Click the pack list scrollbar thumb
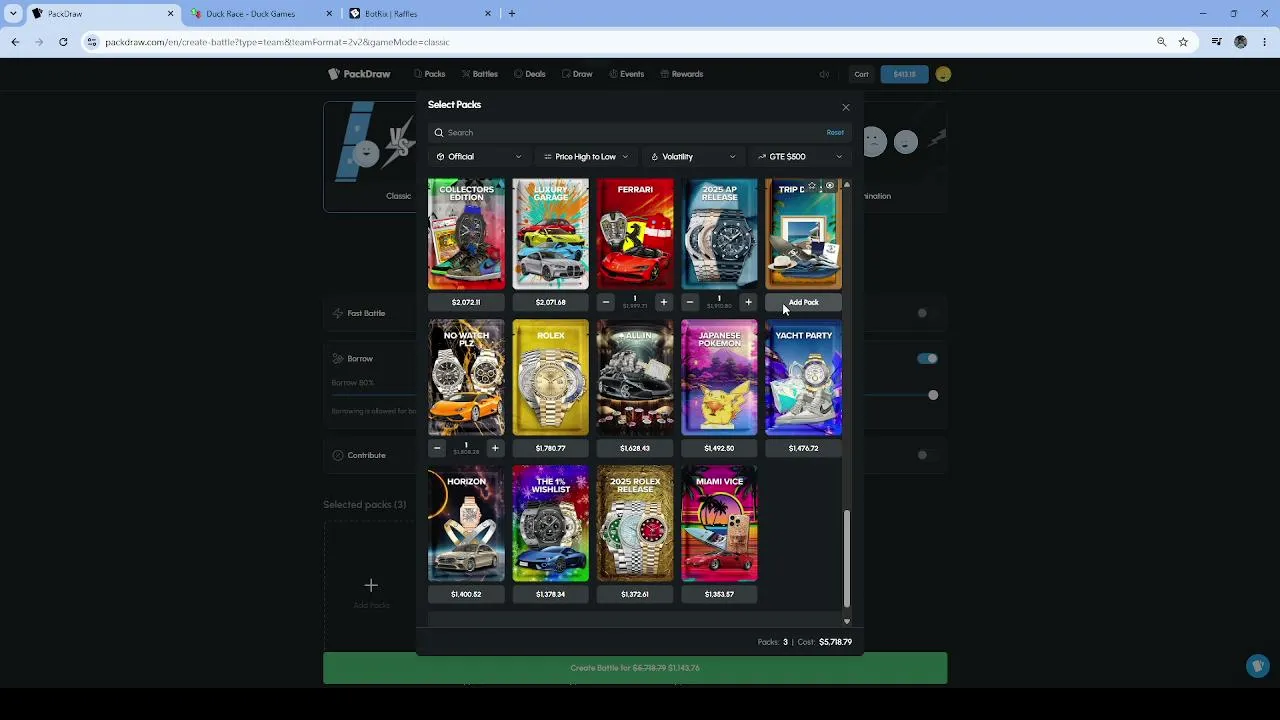Image resolution: width=1280 pixels, height=720 pixels. [847, 558]
